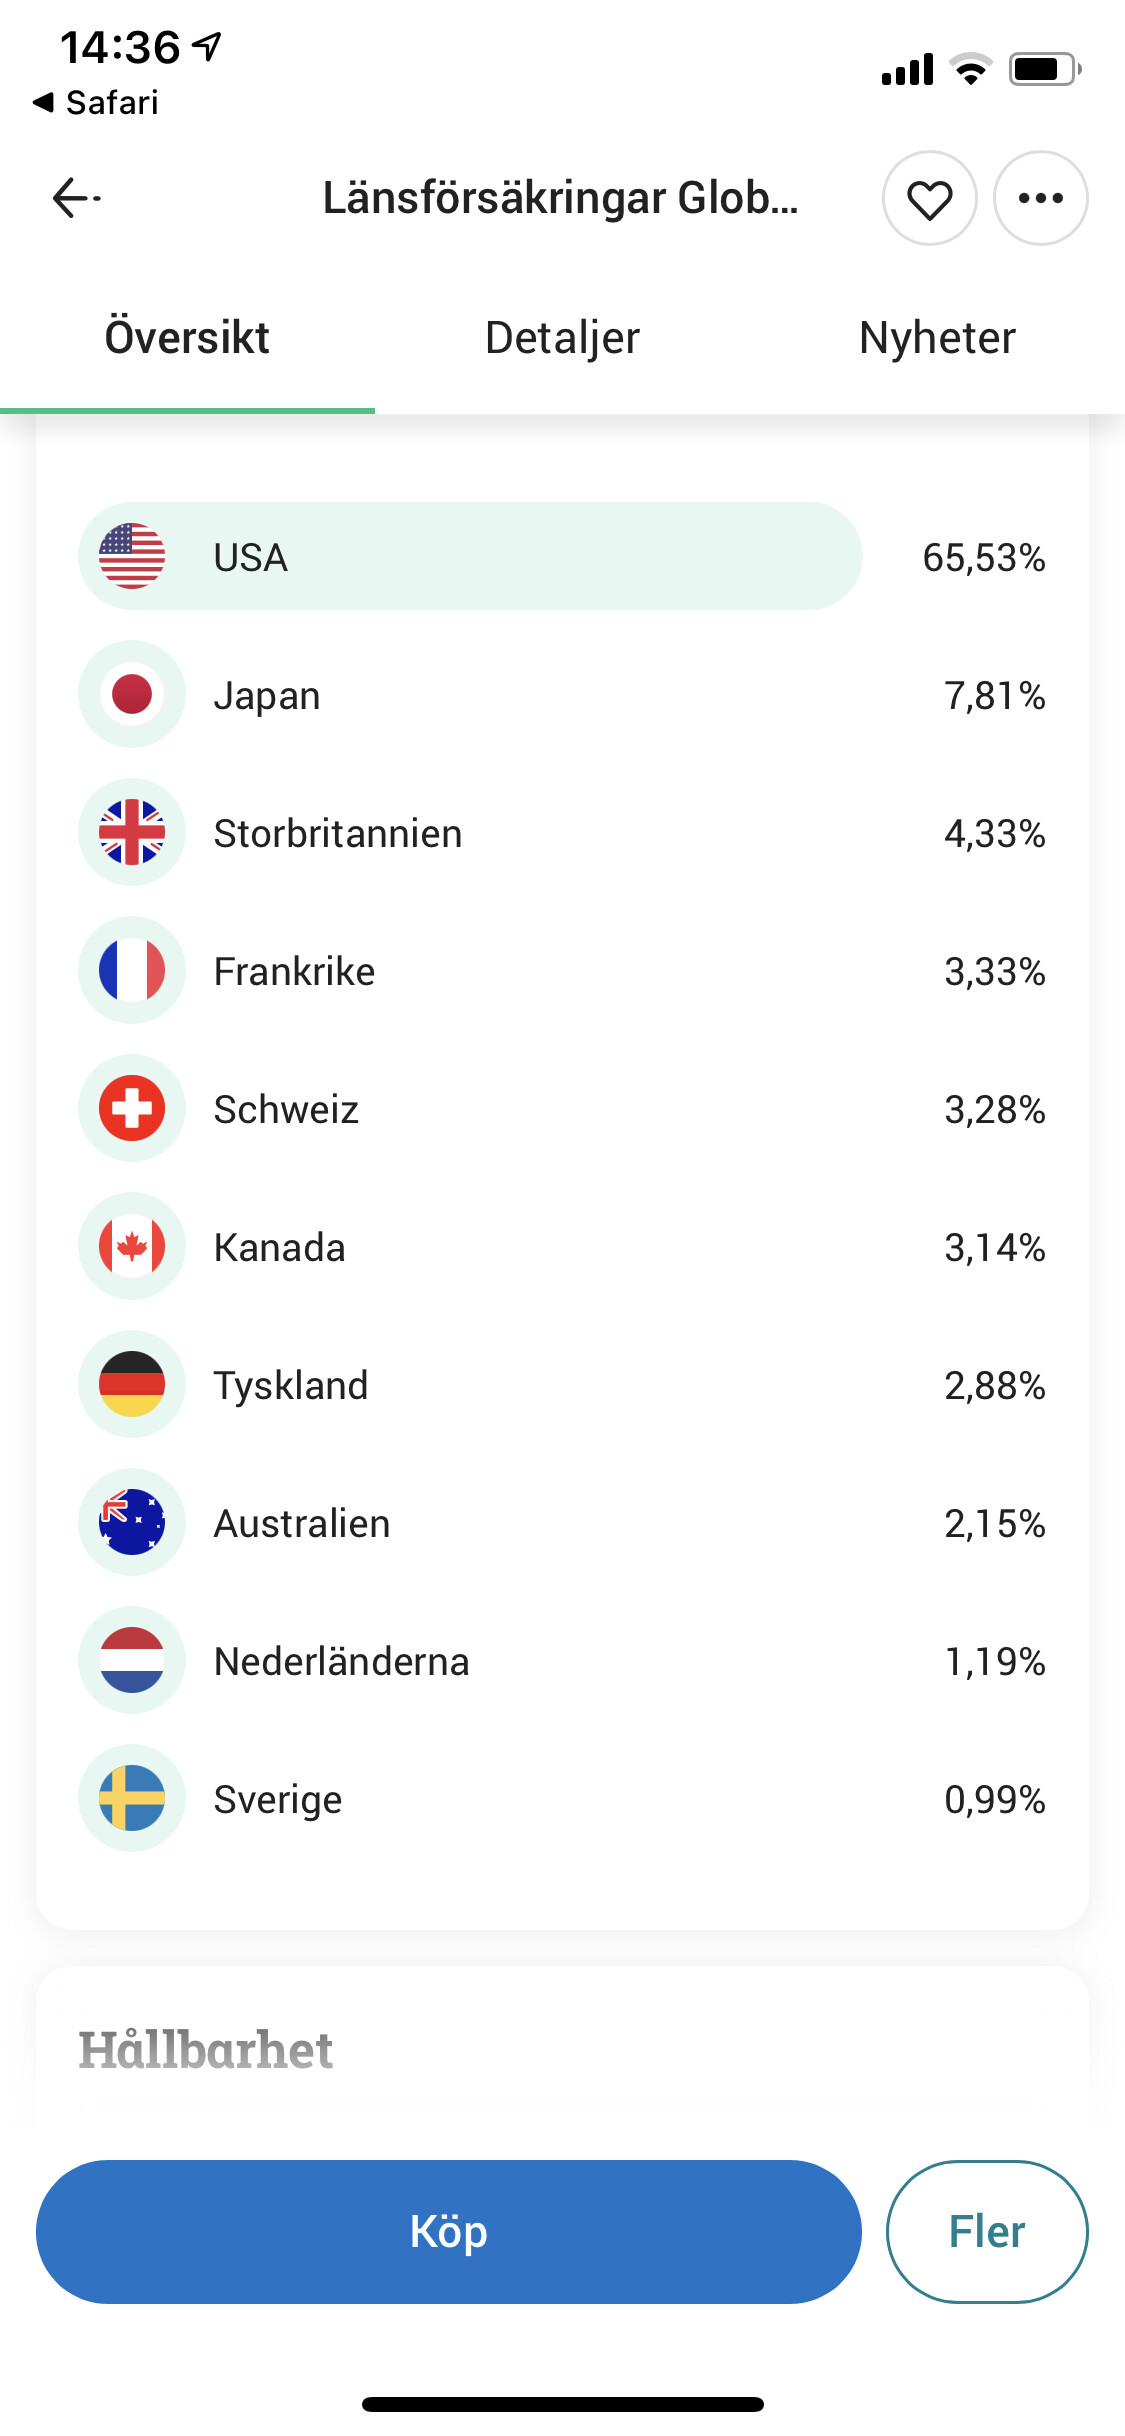This screenshot has width=1125, height=2436.
Task: Tap the Schweiz flag icon
Action: coord(132,1108)
